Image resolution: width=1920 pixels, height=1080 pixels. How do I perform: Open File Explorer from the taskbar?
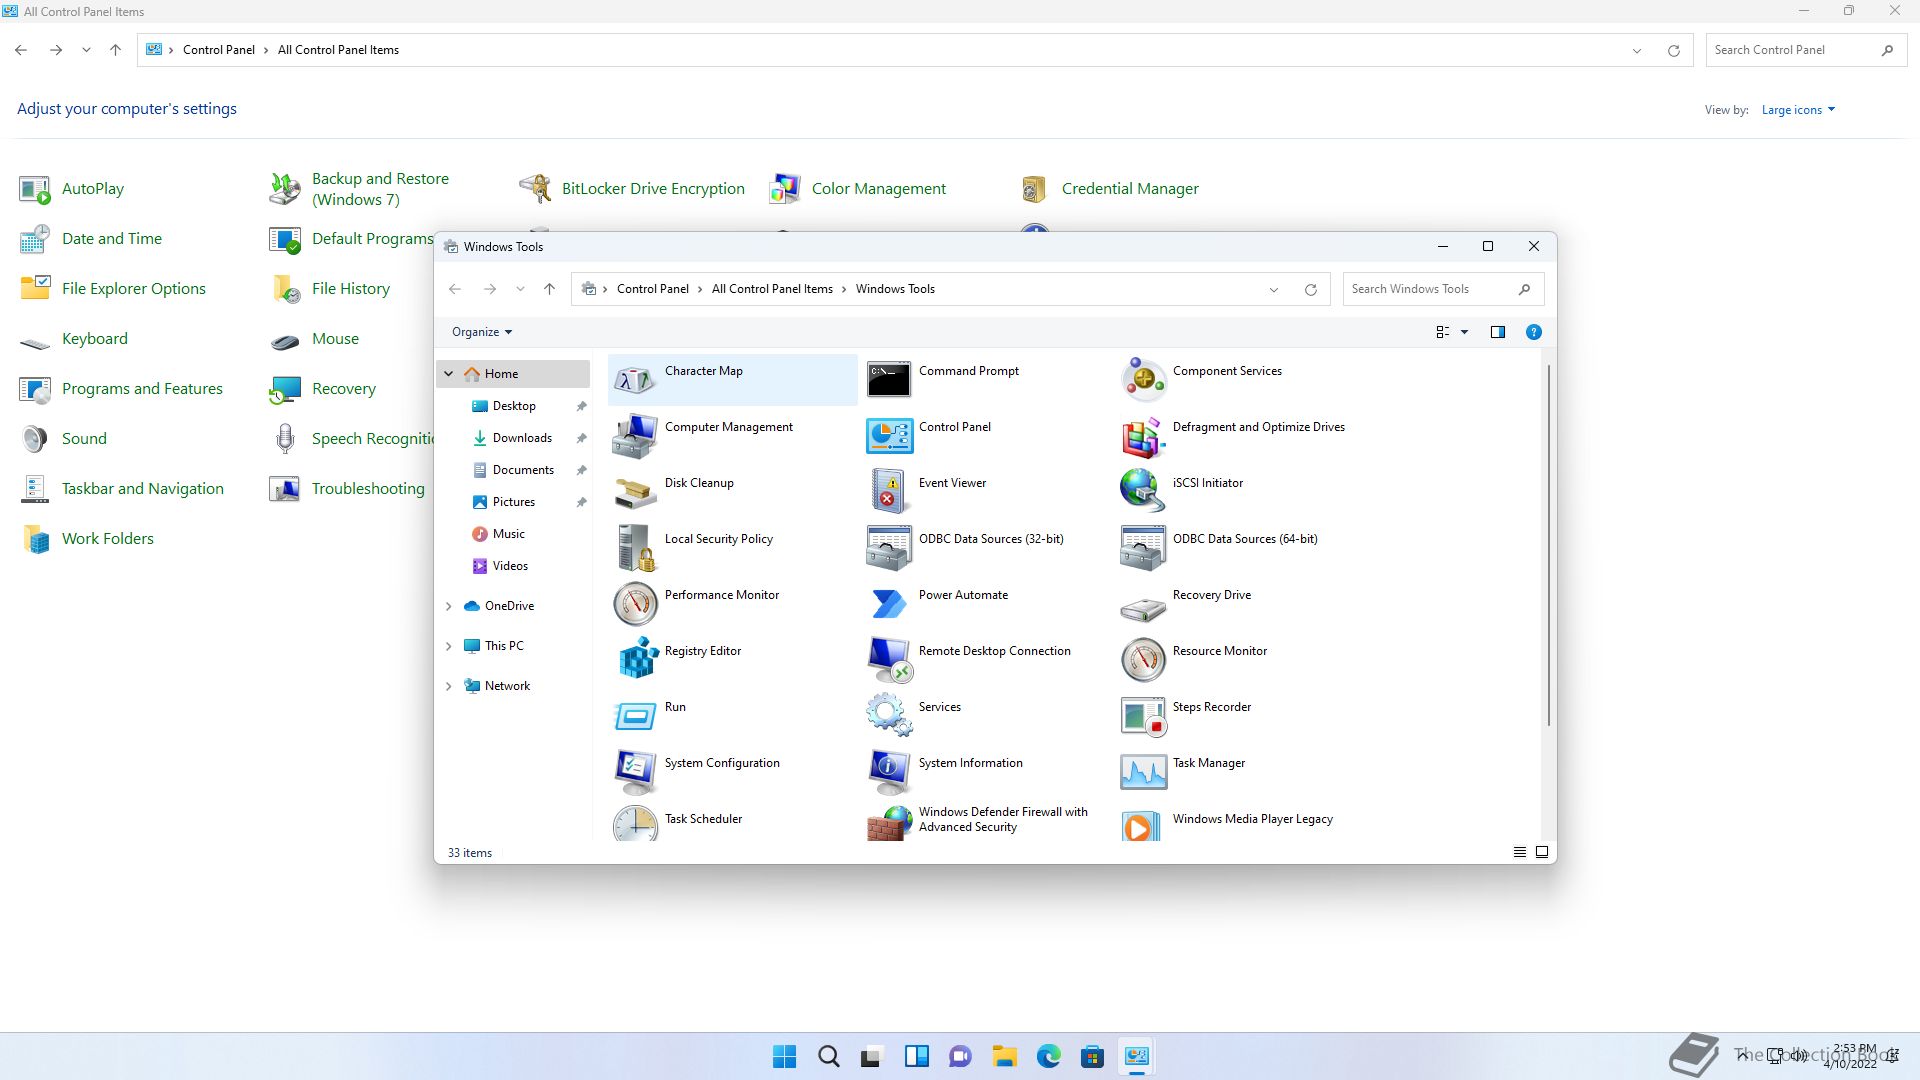1005,1056
